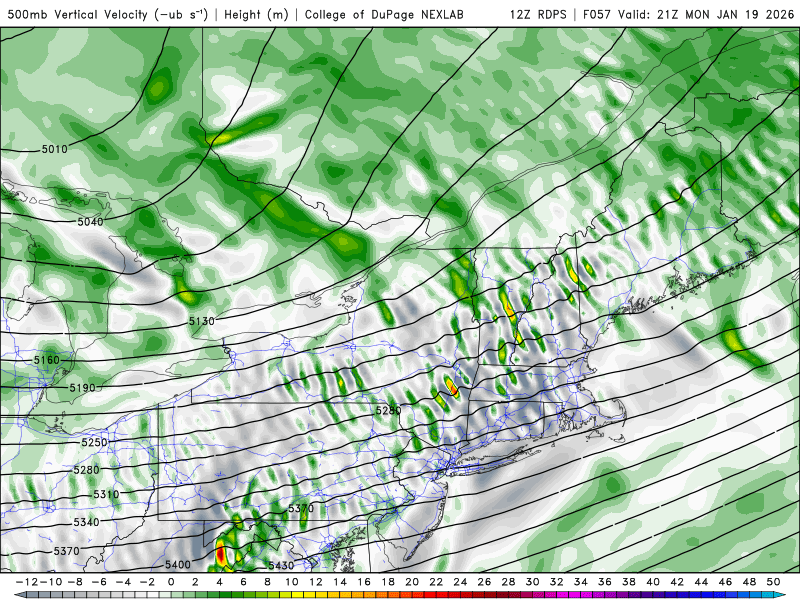Click the '0' value on the color scale
The image size is (800, 600).
171,582
